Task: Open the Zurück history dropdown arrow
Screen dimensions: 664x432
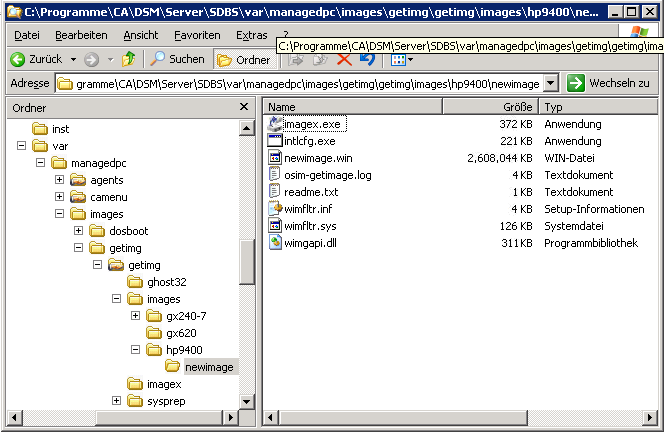Action: (x=73, y=59)
